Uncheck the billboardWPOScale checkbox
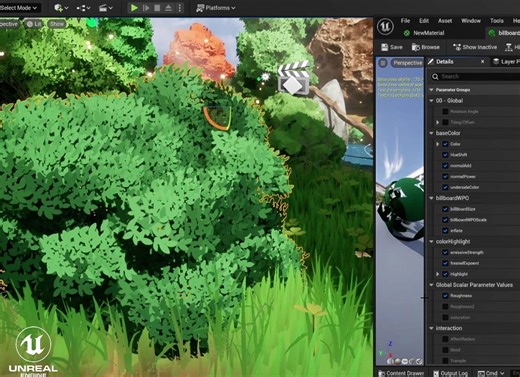Image resolution: width=520 pixels, height=377 pixels. 445,220
